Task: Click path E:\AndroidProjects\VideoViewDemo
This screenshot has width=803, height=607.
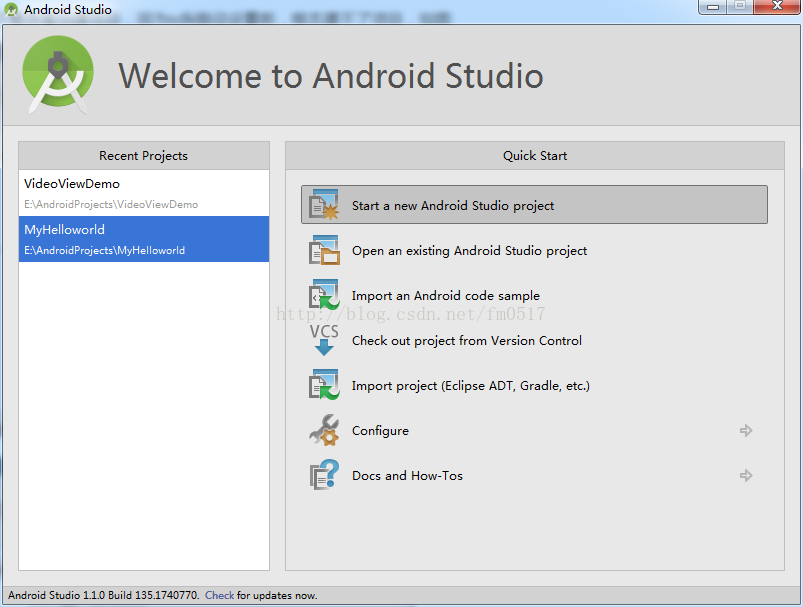Action: tap(111, 204)
